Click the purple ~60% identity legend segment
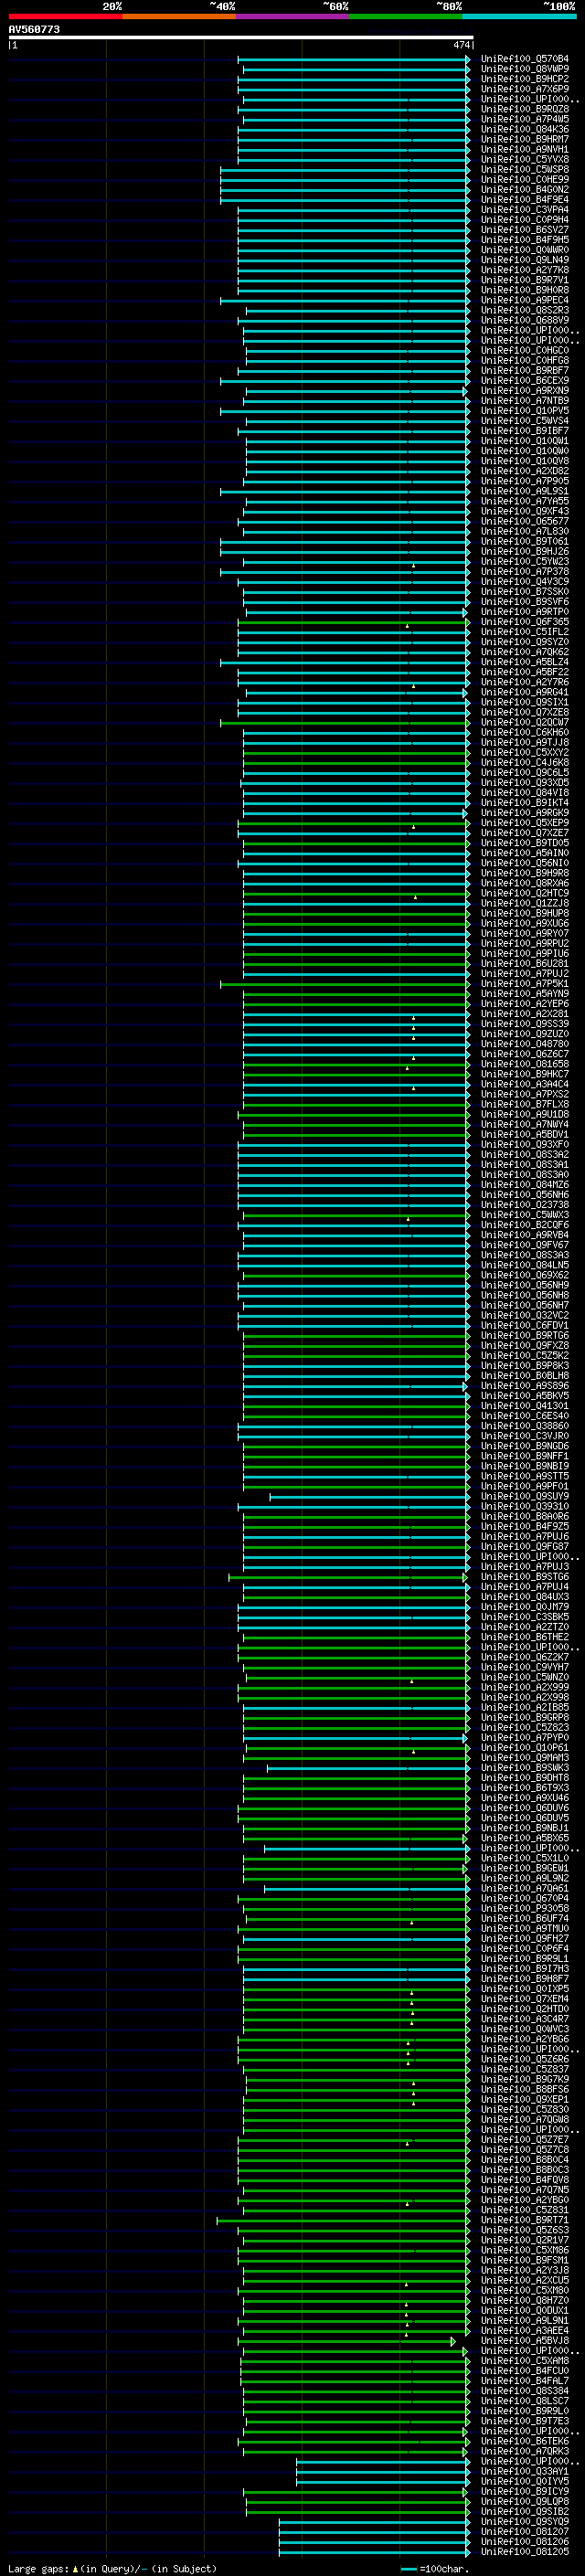 click(292, 16)
